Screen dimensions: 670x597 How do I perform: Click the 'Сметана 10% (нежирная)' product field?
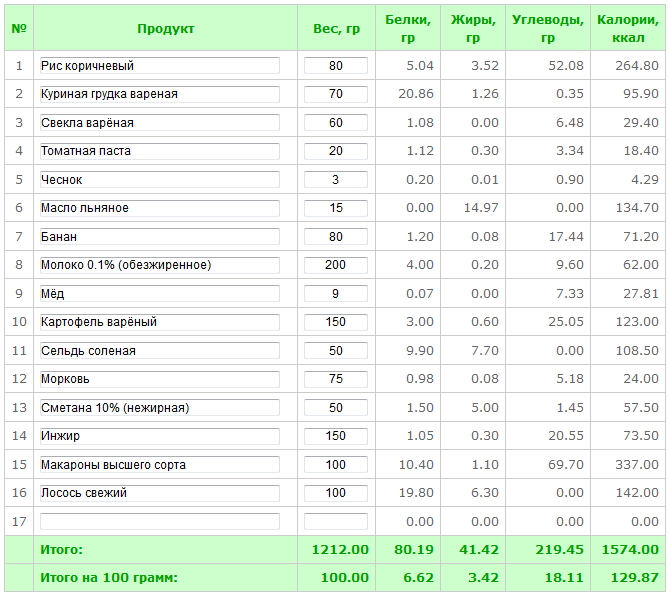tap(160, 408)
